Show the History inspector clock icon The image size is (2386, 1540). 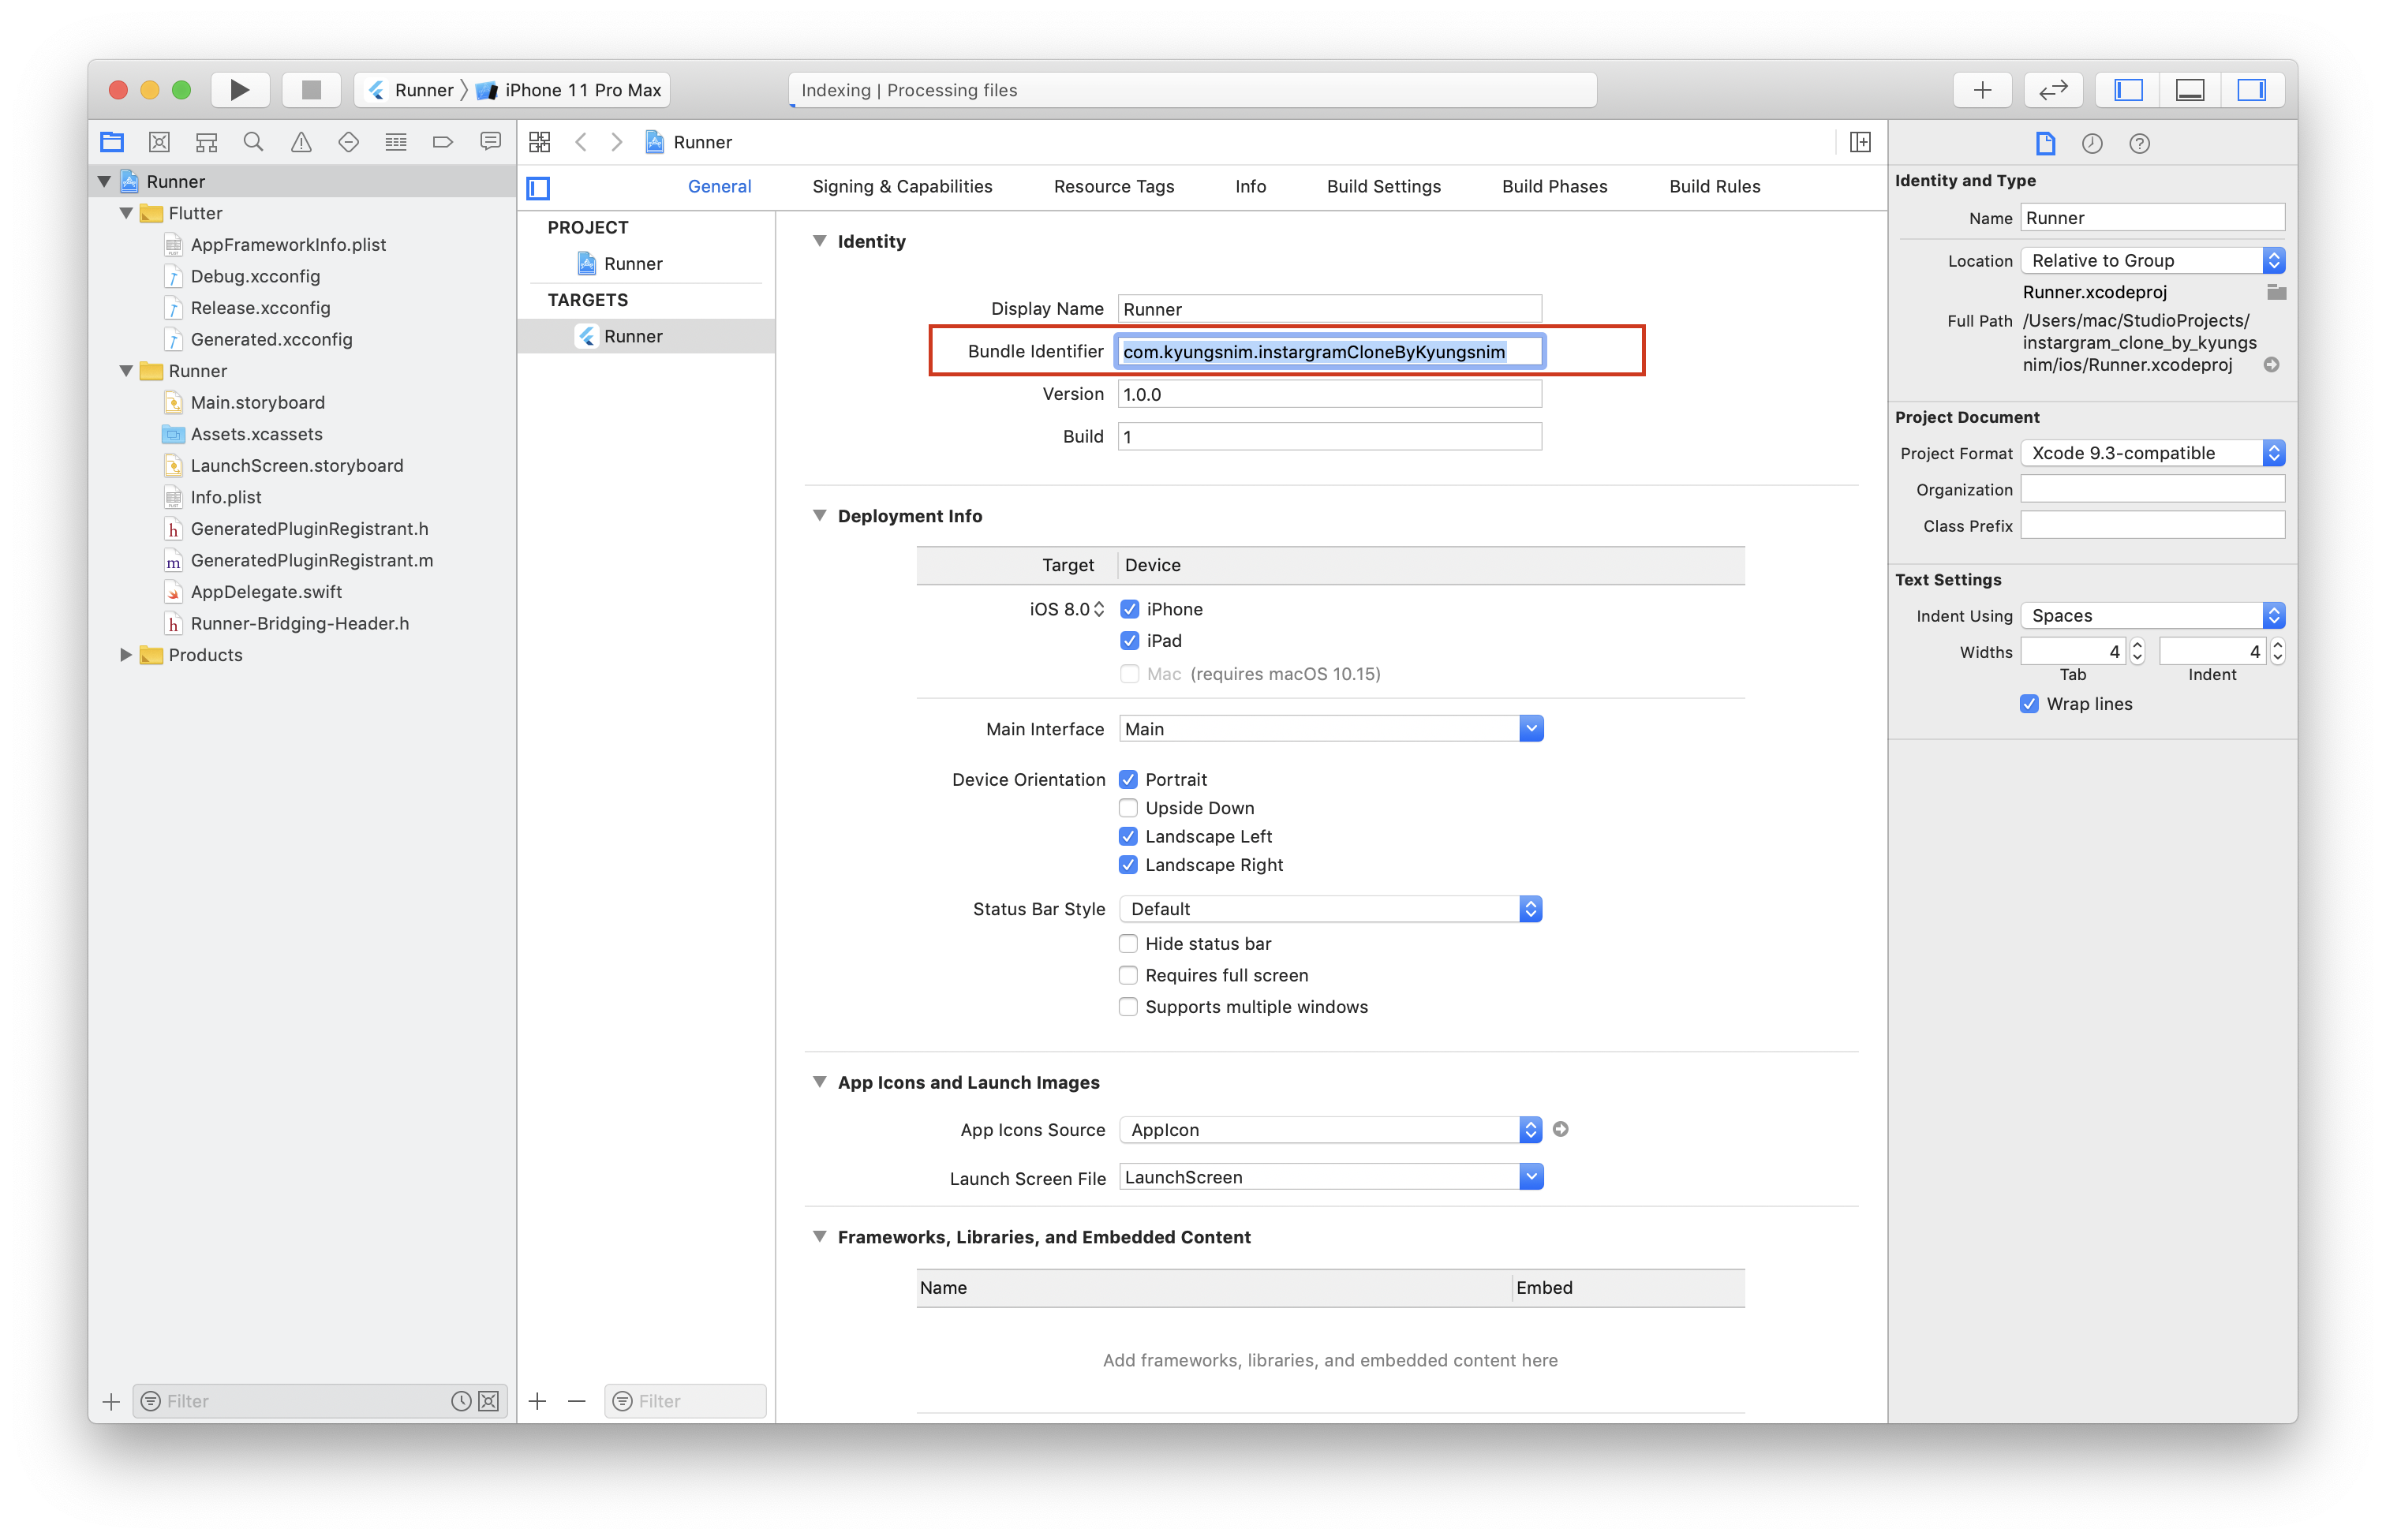click(2092, 143)
